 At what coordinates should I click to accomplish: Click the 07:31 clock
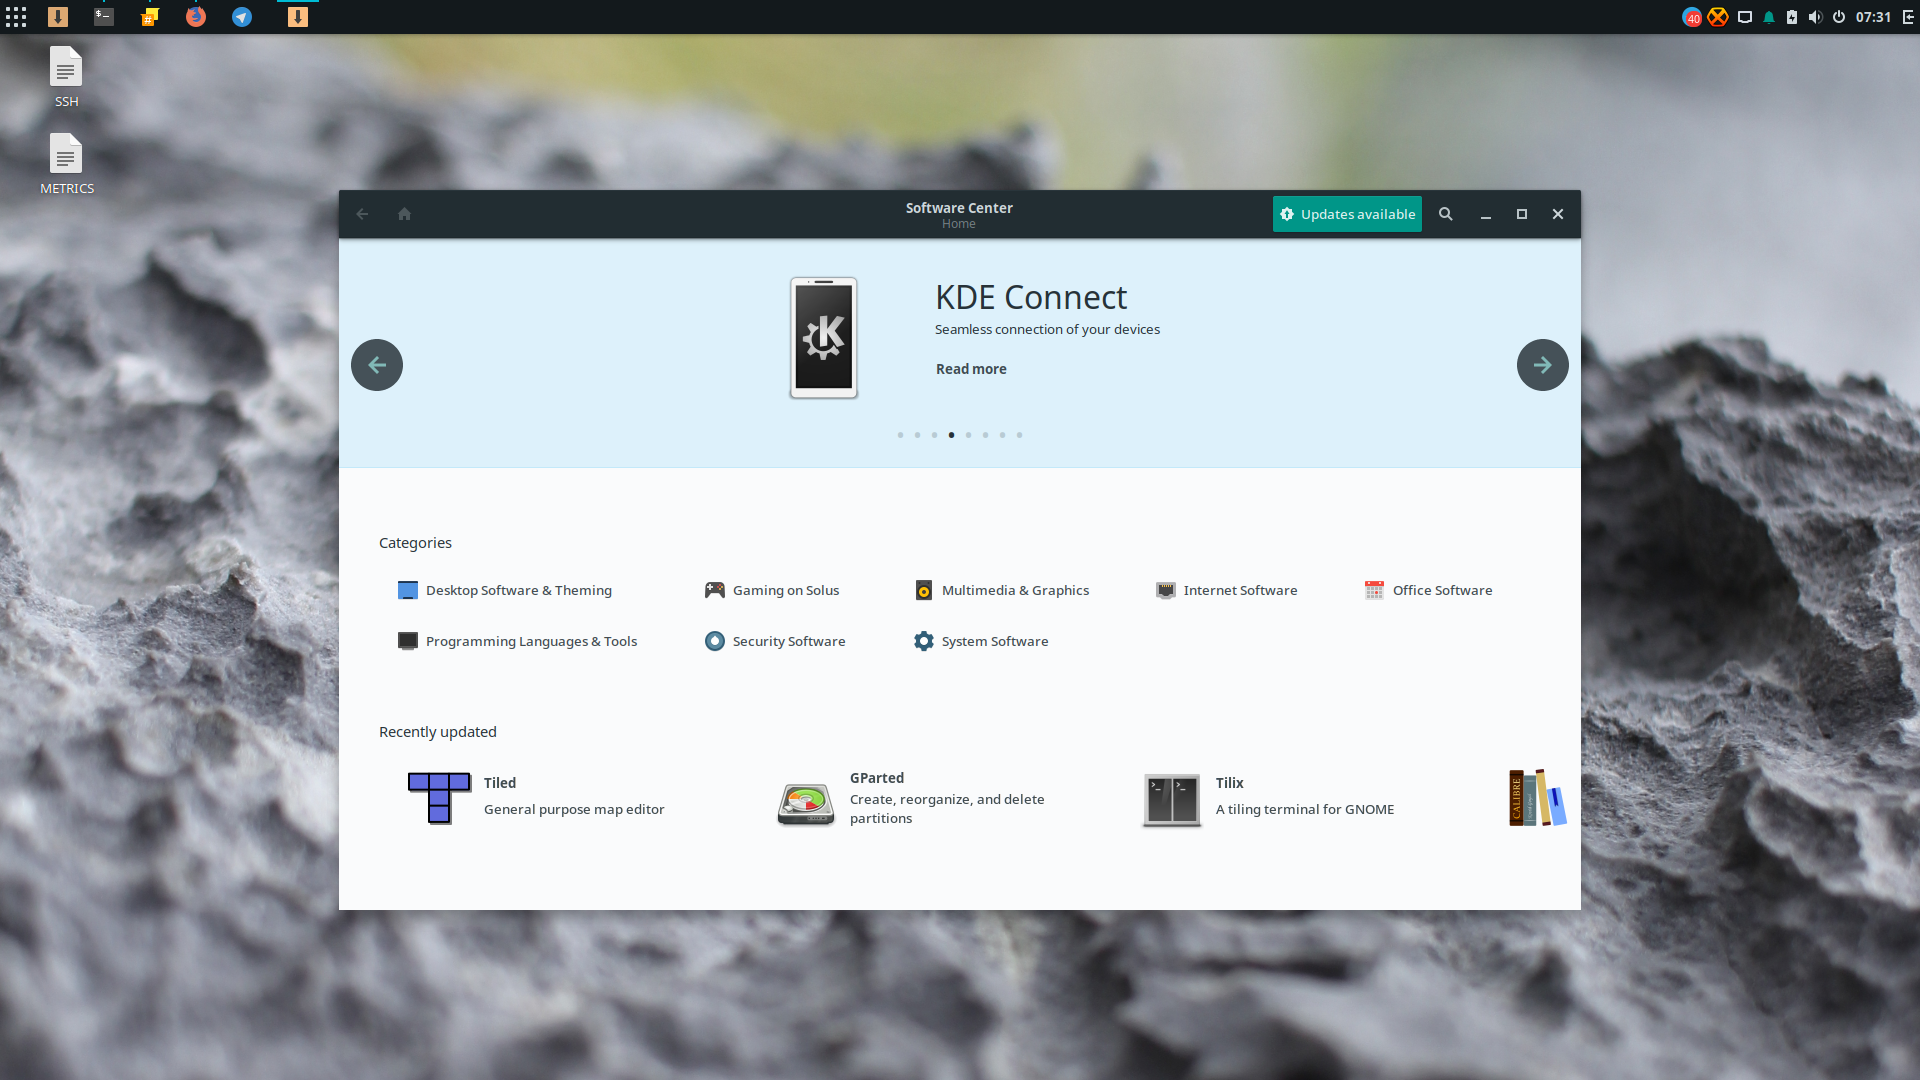click(x=1873, y=17)
